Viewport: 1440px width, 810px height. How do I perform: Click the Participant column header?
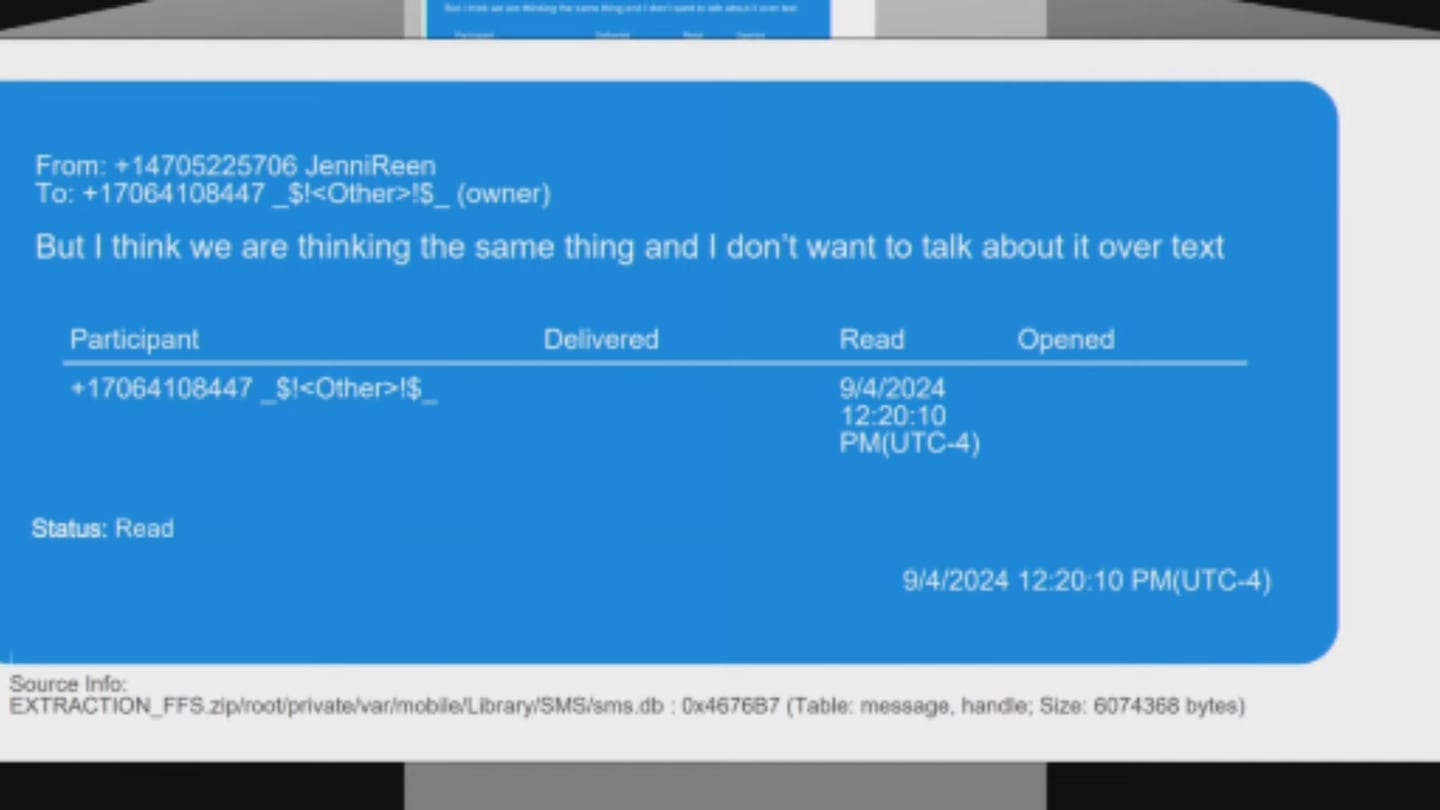pyautogui.click(x=134, y=340)
